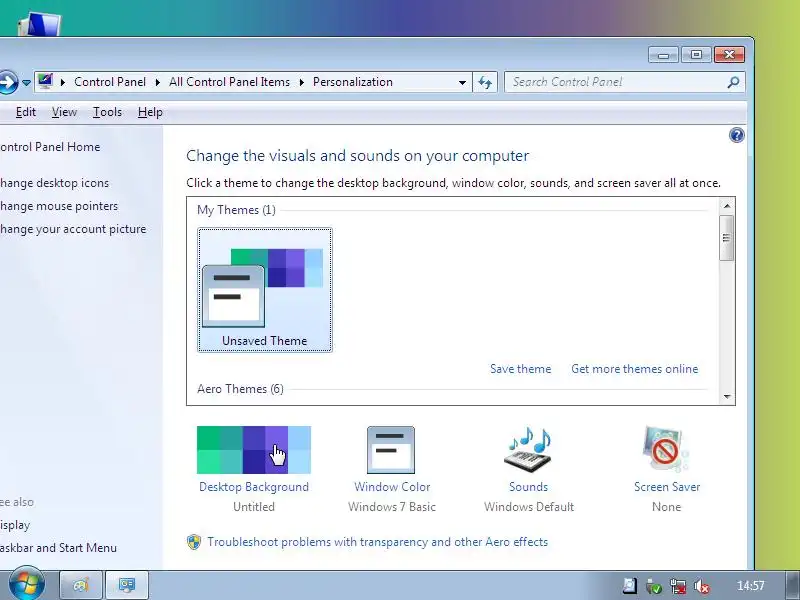Expand the address bar history dropdown
Screen dimensions: 800x600
462,82
